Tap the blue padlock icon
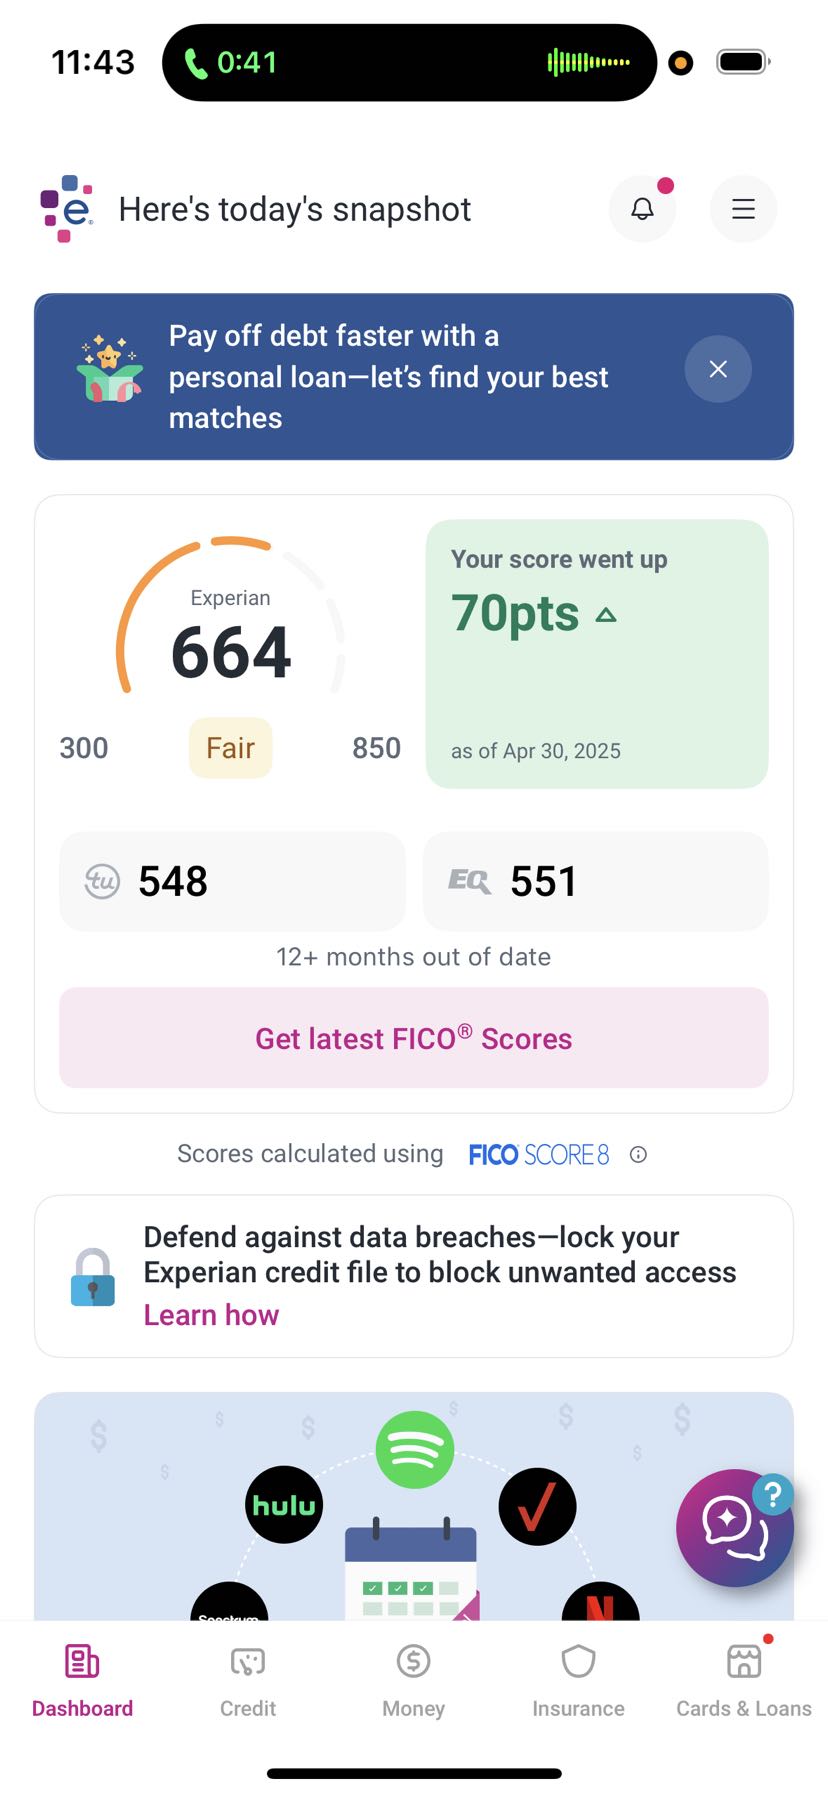The width and height of the screenshot is (828, 1796). point(93,1278)
